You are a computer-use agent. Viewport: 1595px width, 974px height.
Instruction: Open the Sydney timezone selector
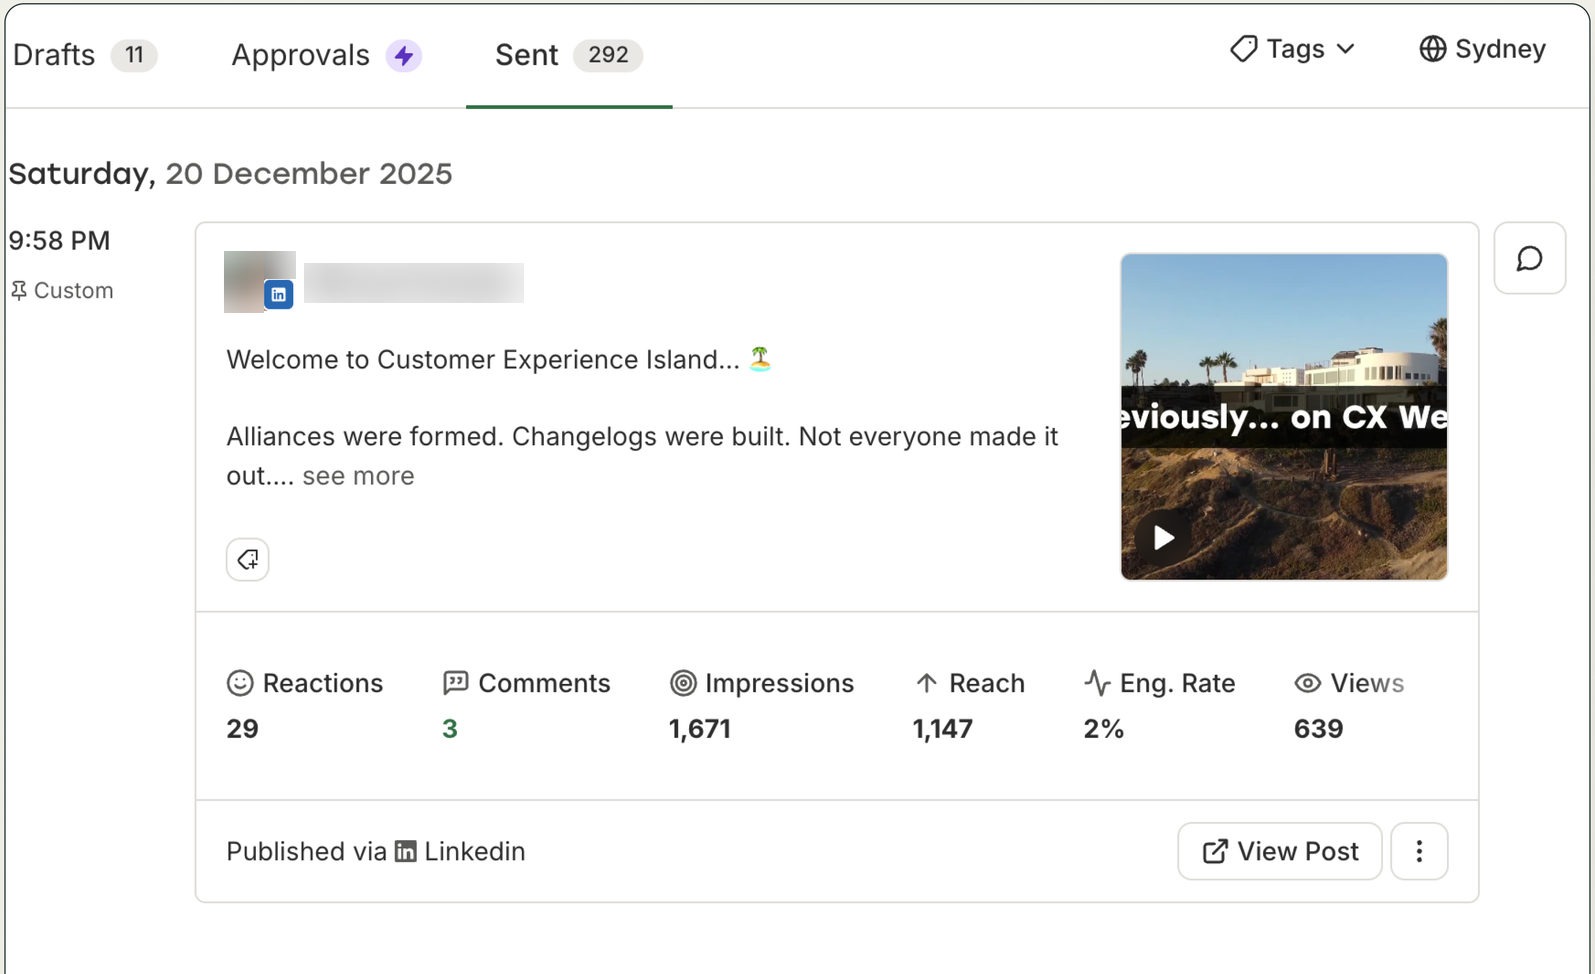(x=1482, y=49)
